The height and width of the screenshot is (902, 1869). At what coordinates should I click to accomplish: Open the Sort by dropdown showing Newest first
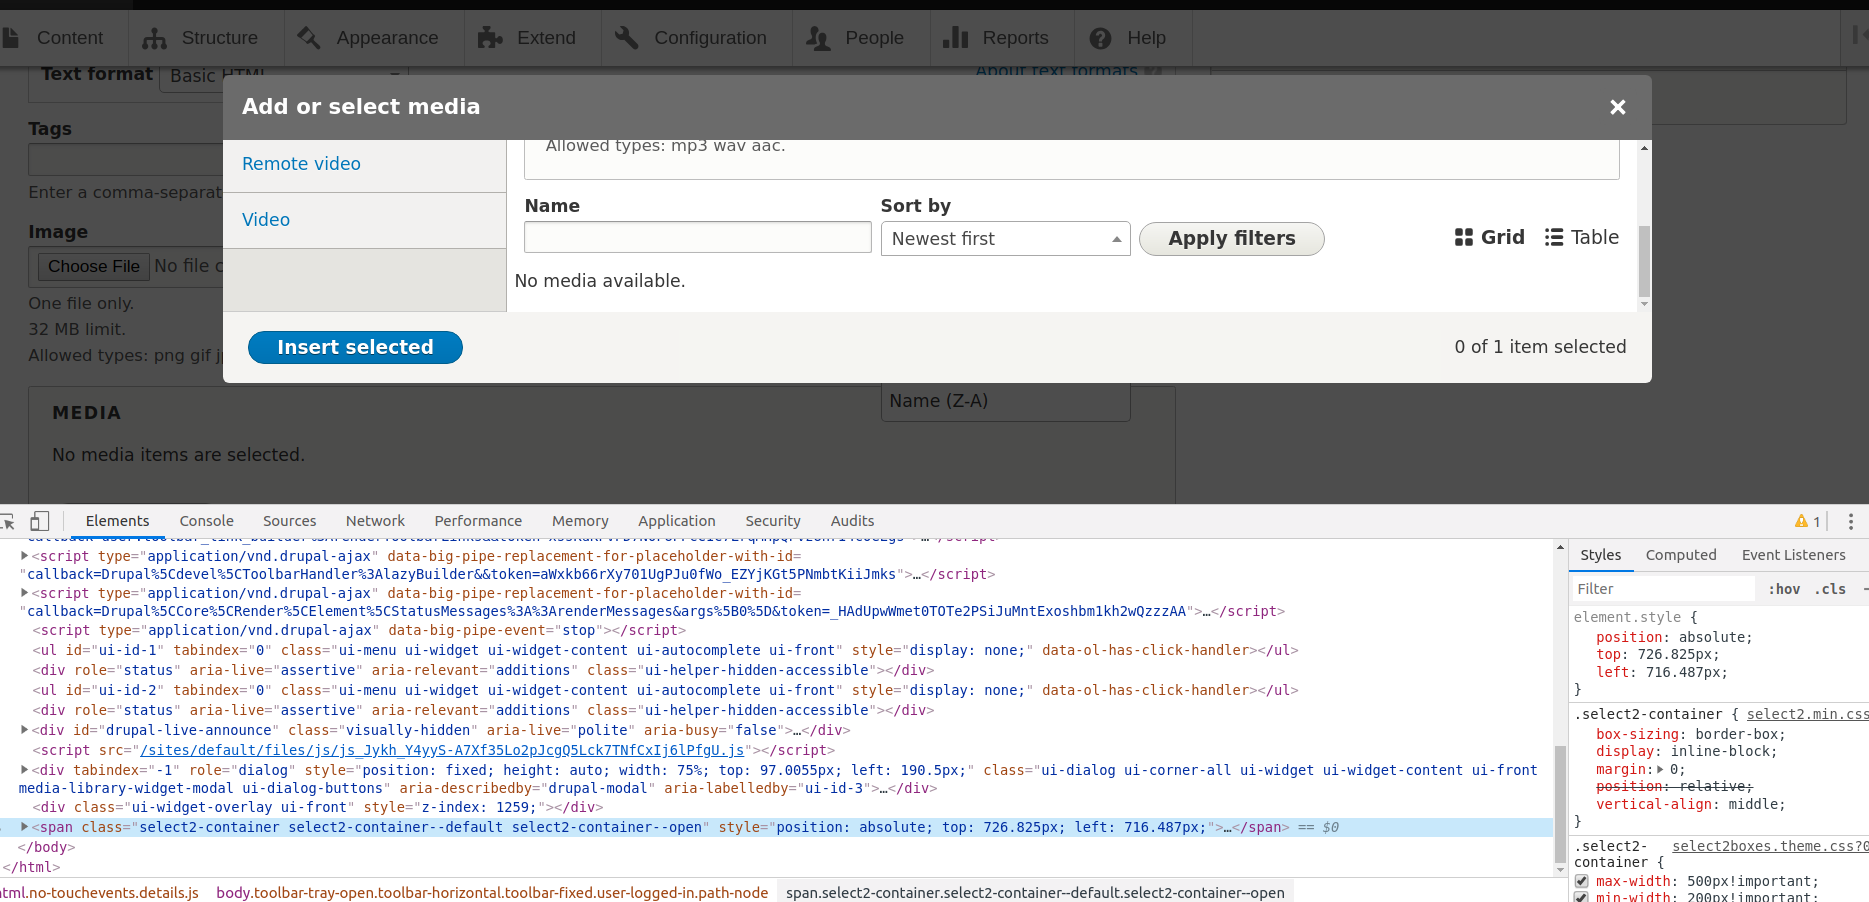pos(1004,239)
